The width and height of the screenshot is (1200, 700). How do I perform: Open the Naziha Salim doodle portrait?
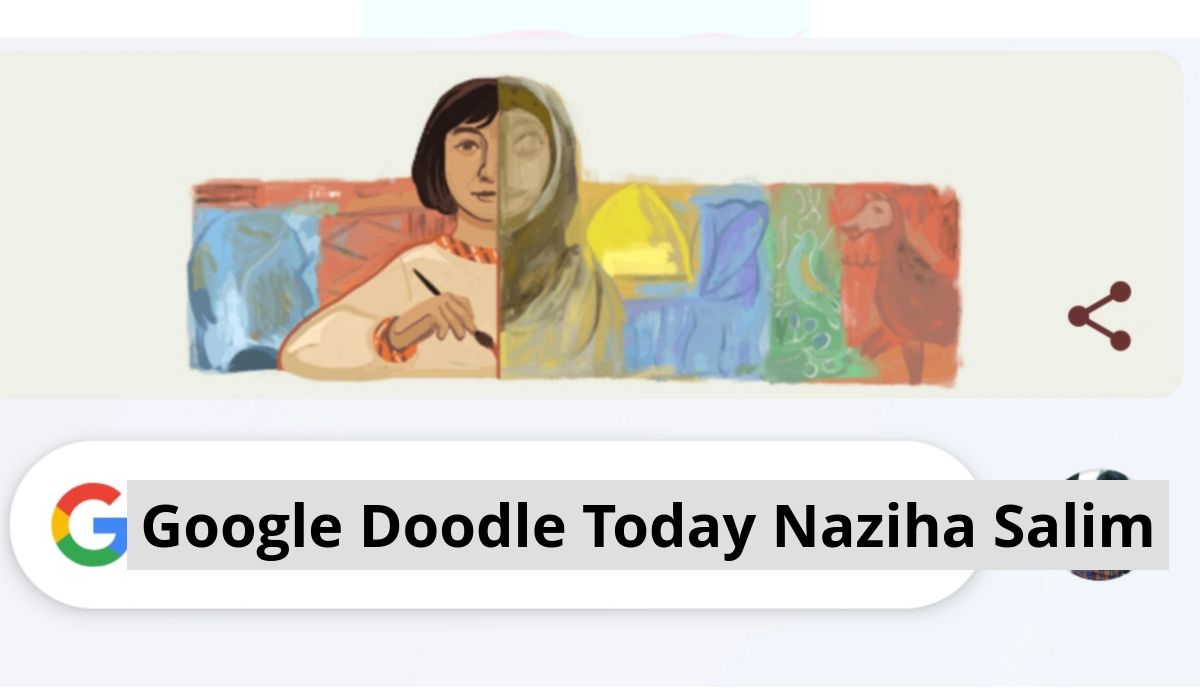pos(497,228)
